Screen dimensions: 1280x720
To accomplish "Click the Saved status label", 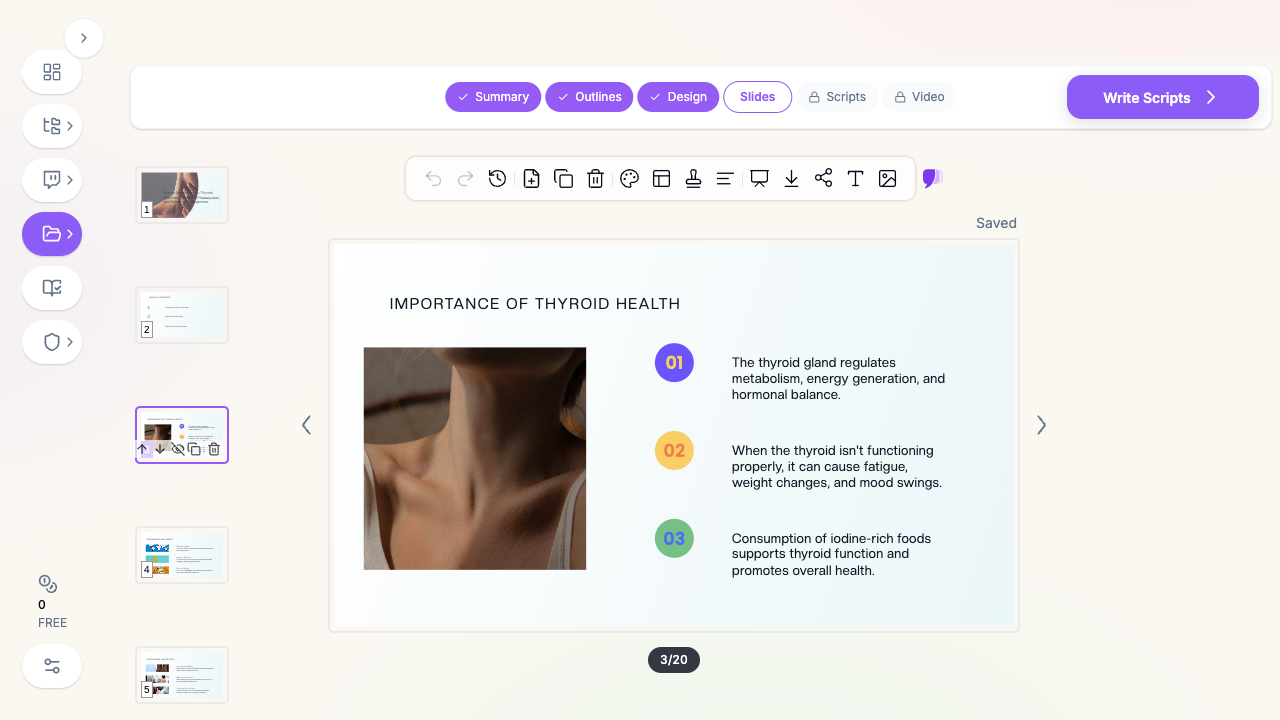I will [x=996, y=223].
